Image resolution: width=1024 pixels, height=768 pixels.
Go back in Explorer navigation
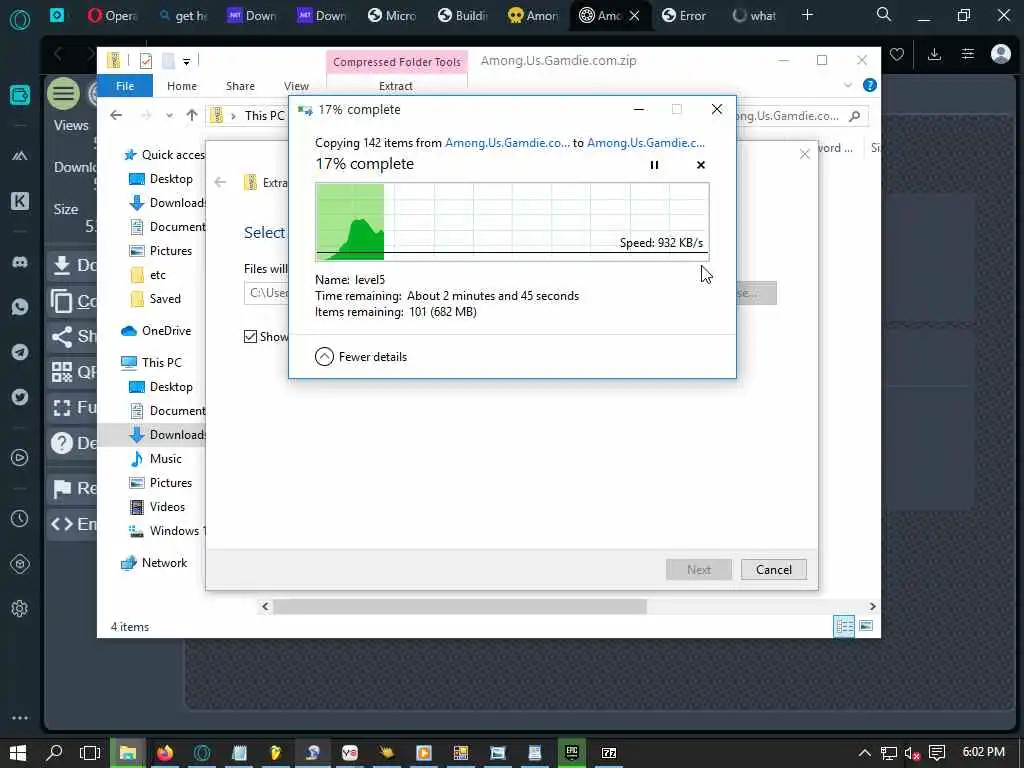[116, 116]
